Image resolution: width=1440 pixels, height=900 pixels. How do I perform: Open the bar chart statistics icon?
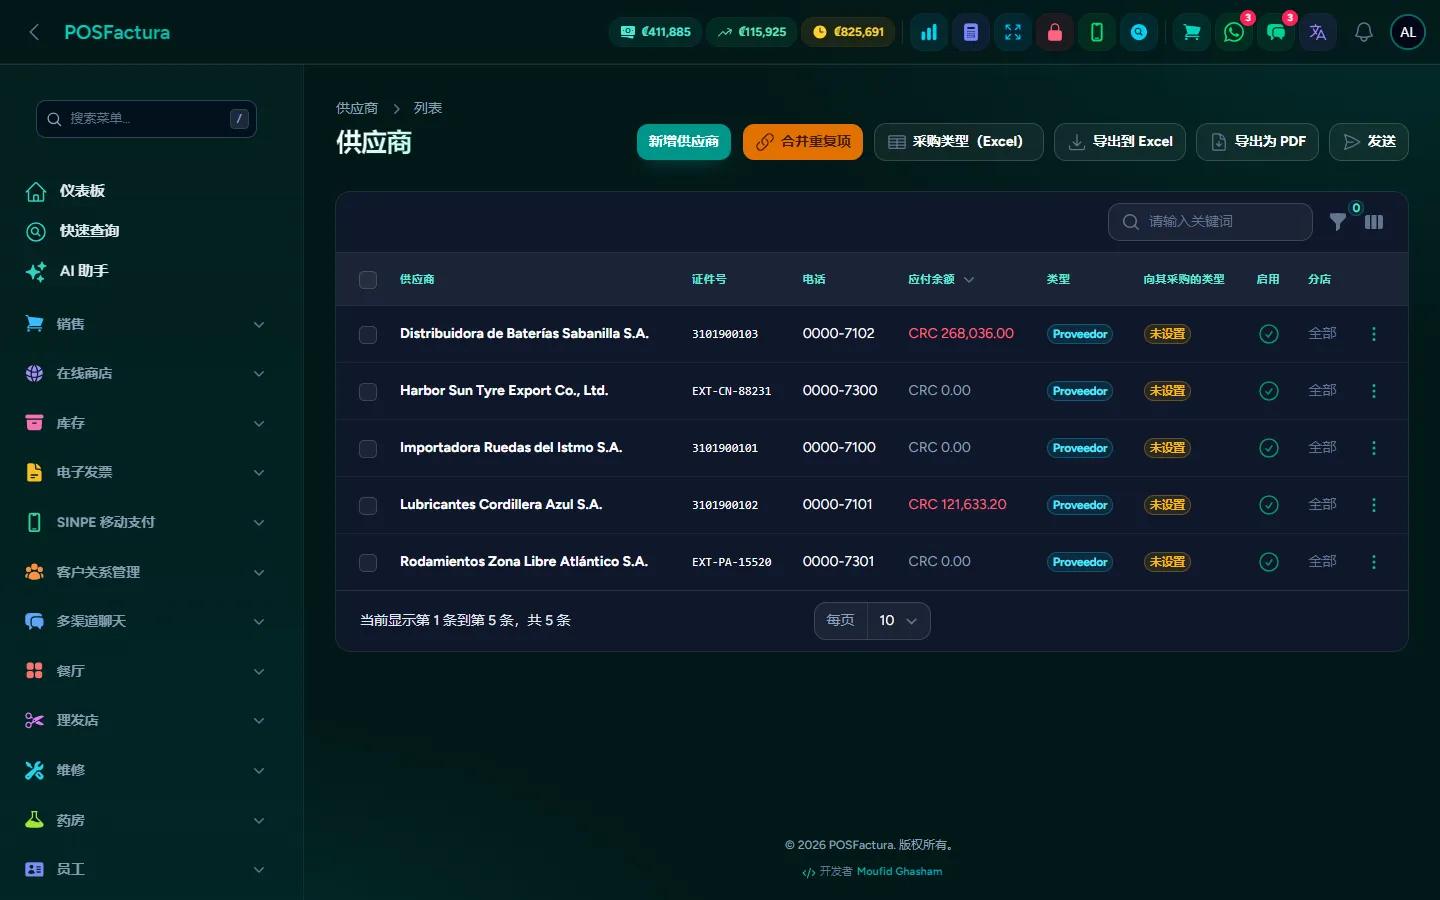[929, 32]
